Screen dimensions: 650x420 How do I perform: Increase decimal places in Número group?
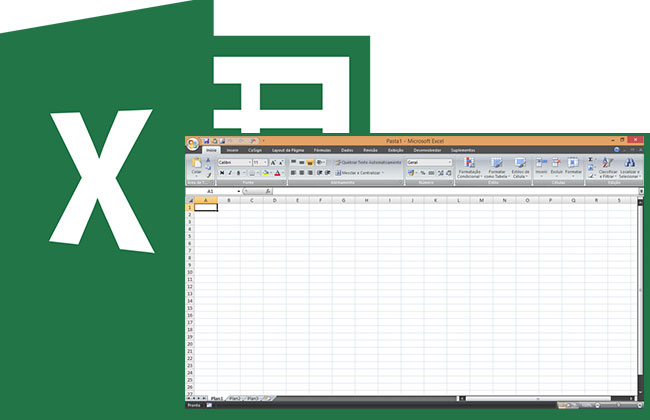coord(441,173)
